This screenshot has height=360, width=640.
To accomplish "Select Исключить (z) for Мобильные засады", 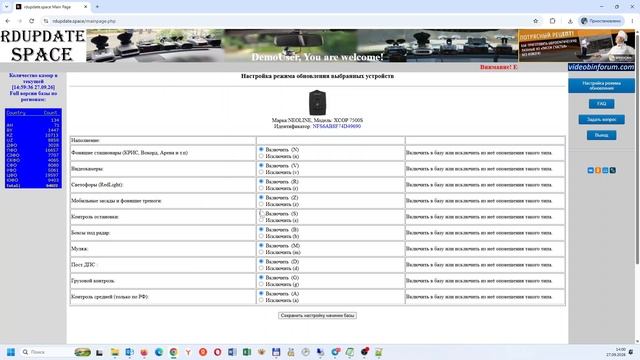I will [261, 204].
